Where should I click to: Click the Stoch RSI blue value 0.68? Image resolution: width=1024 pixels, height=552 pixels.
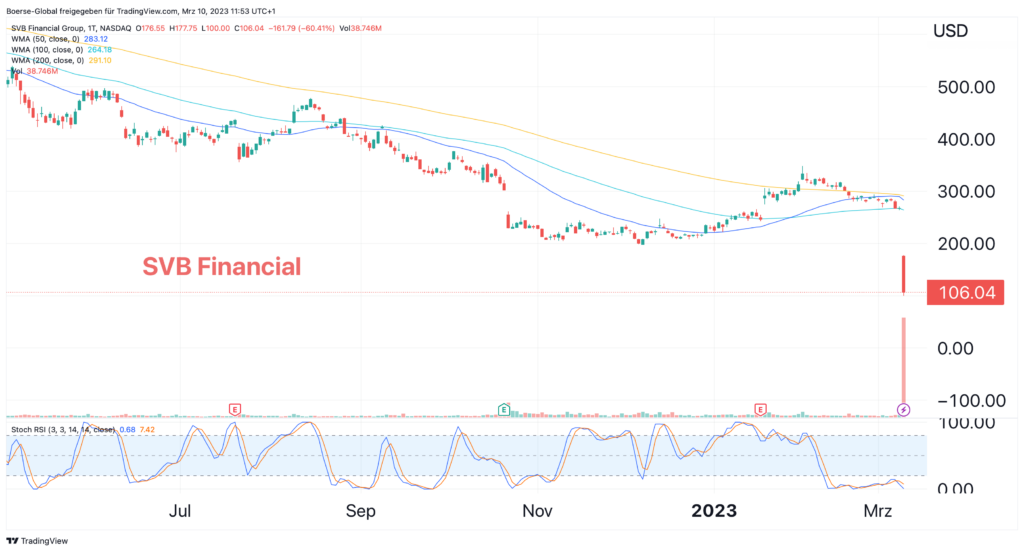127,430
